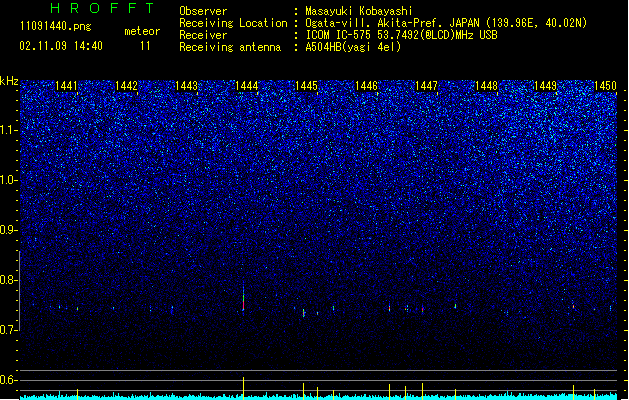The image size is (629, 400).
Task: Click the Observer label
Action: tap(203, 11)
